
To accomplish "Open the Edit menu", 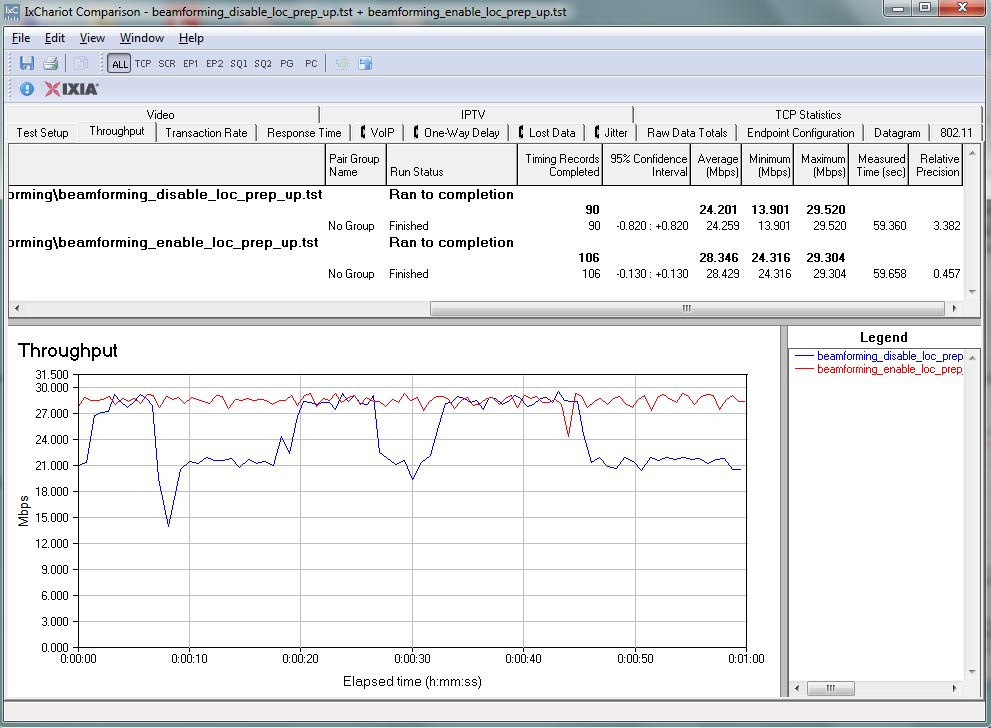I will (x=54, y=38).
